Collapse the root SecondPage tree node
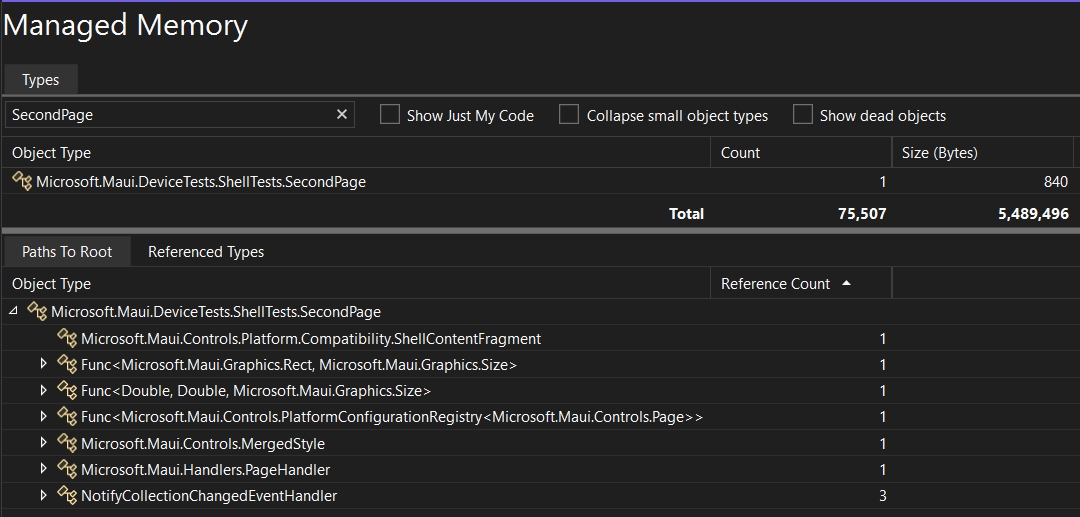This screenshot has width=1080, height=517. [x=13, y=312]
